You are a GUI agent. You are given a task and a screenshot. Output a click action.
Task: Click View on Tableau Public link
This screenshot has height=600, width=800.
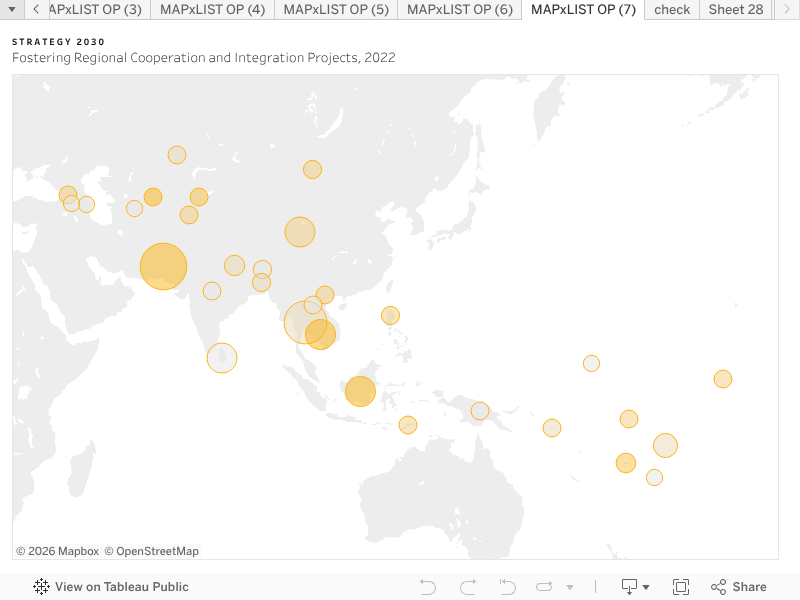[121, 587]
